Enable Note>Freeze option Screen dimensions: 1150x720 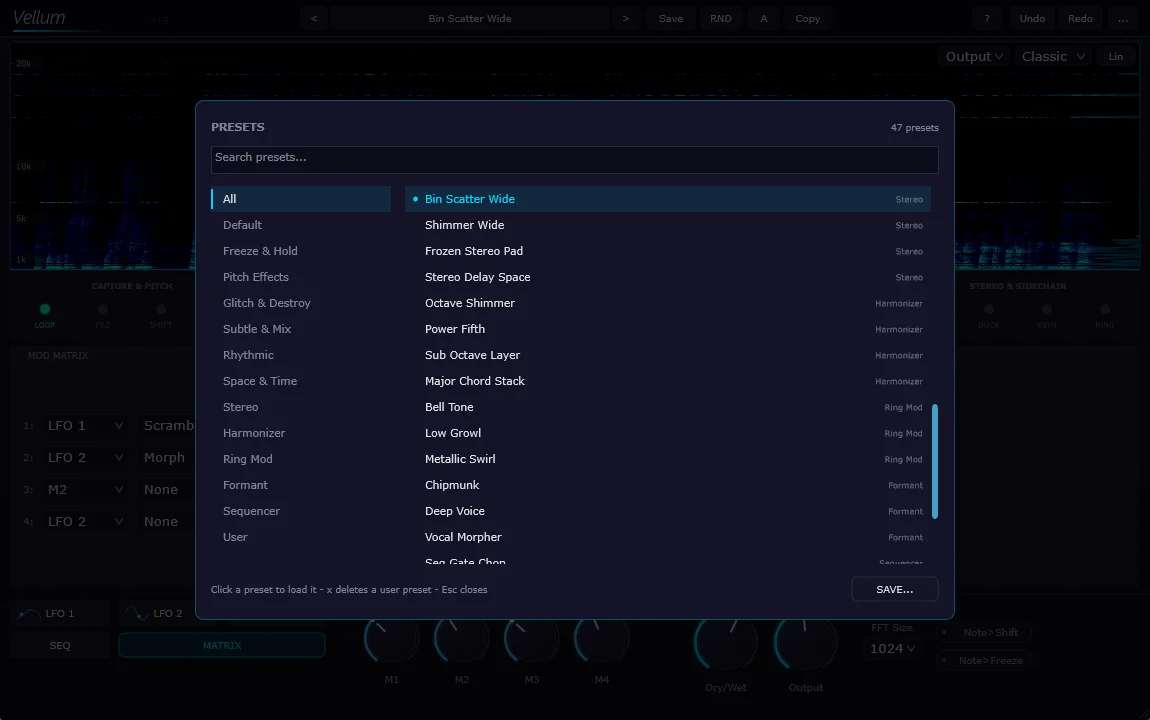[x=984, y=661]
